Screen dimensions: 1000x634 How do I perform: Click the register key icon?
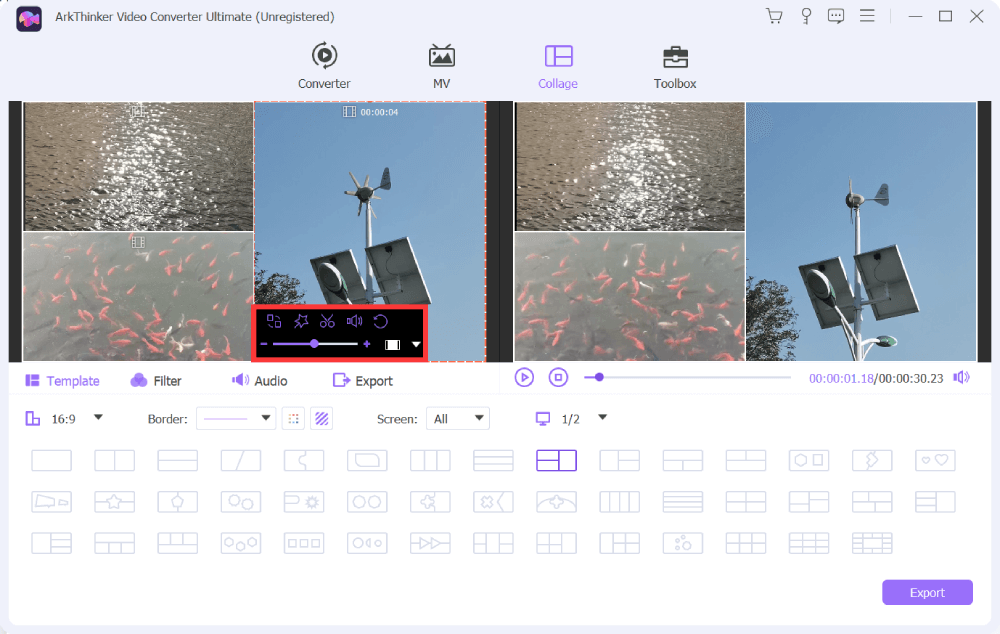coord(806,16)
